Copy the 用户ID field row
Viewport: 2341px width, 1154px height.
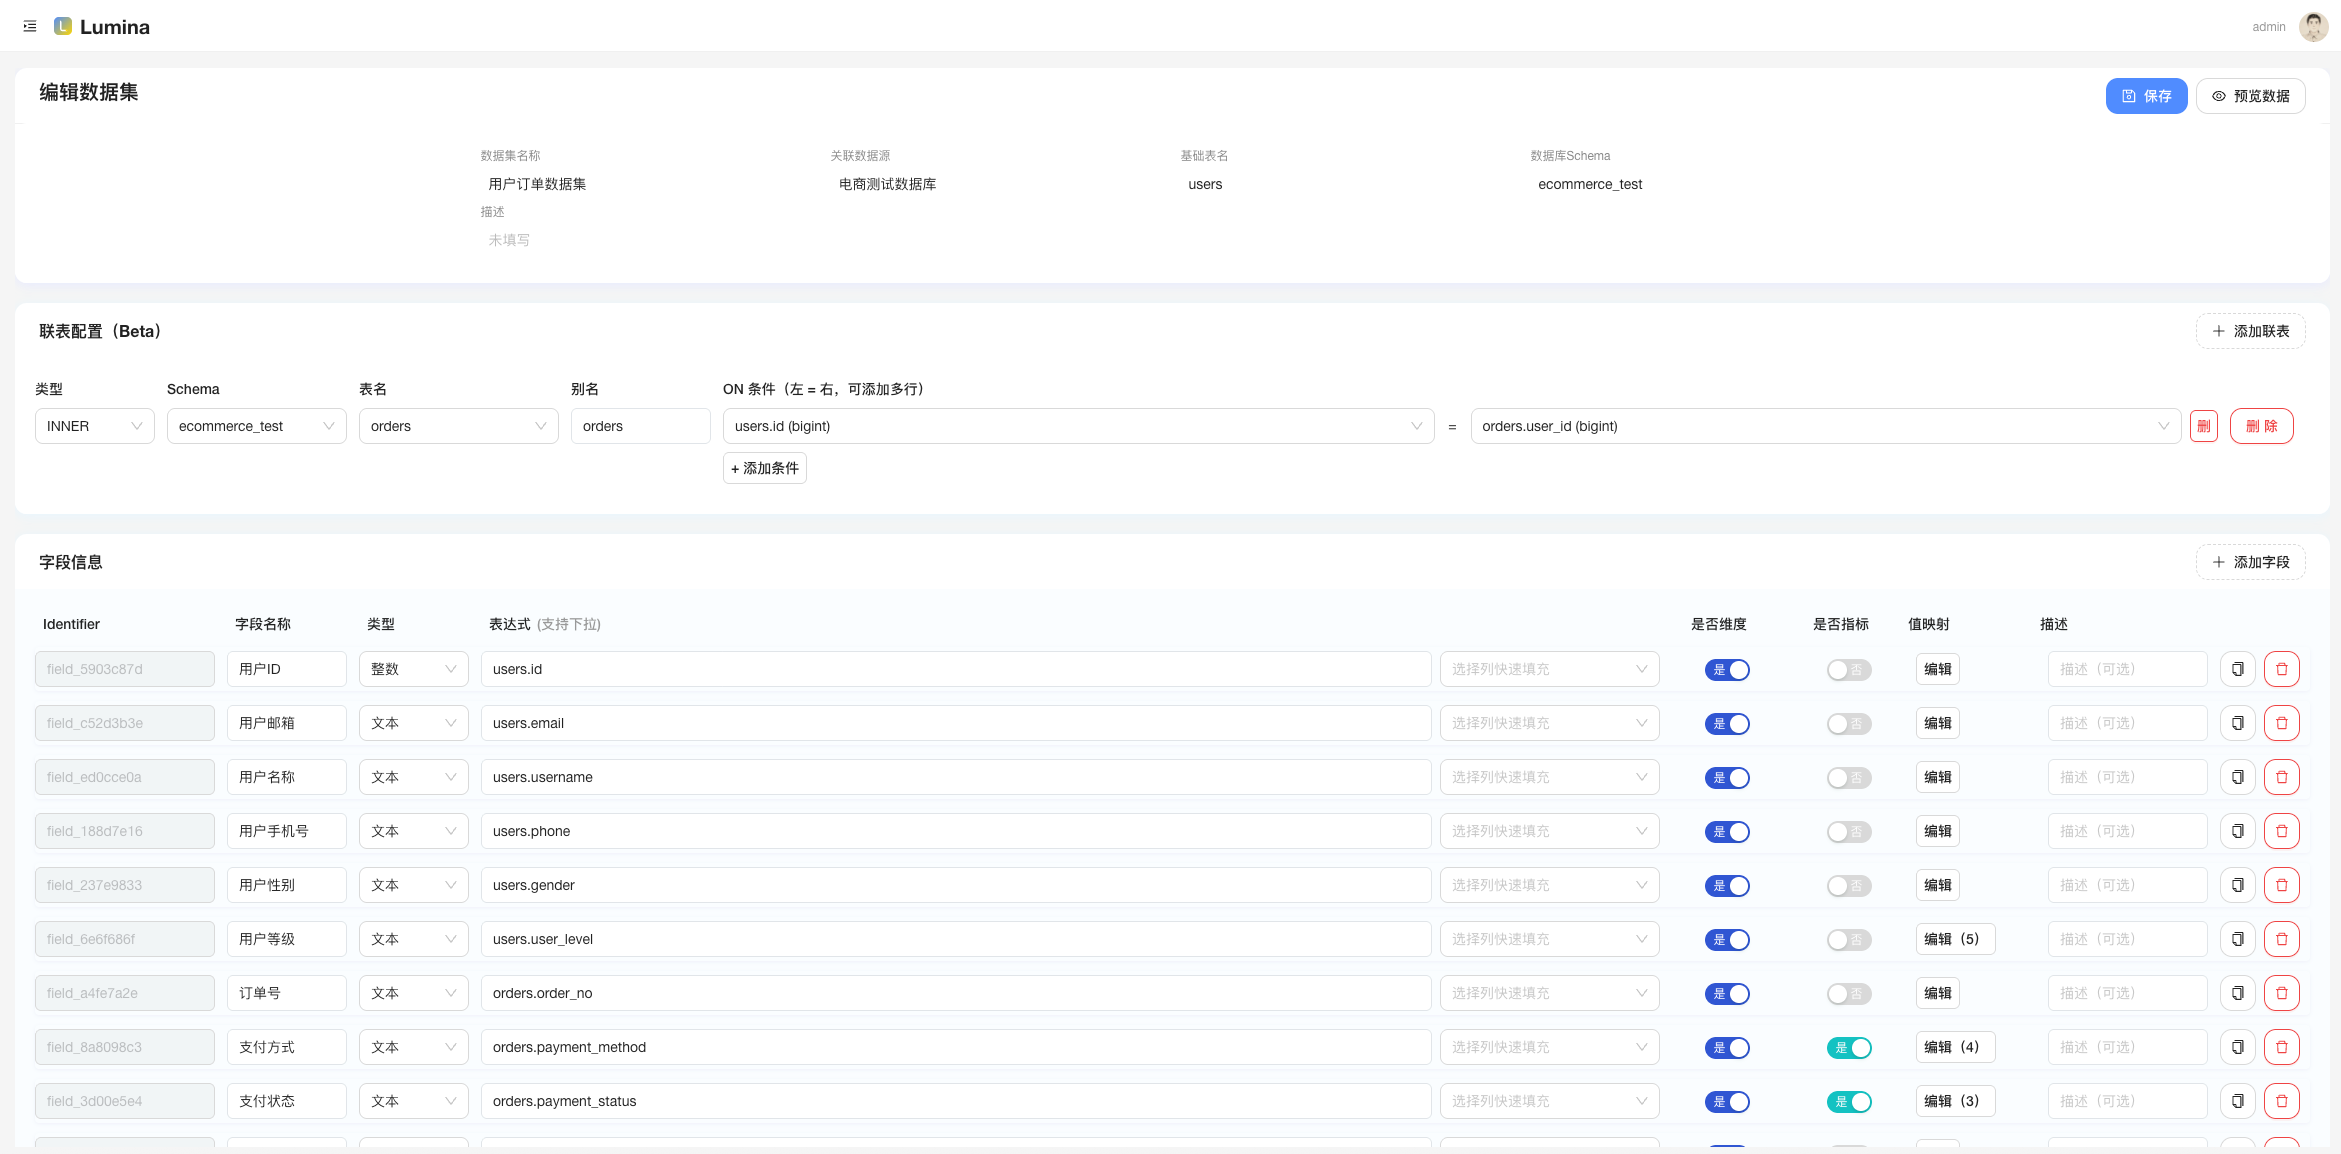[2237, 669]
